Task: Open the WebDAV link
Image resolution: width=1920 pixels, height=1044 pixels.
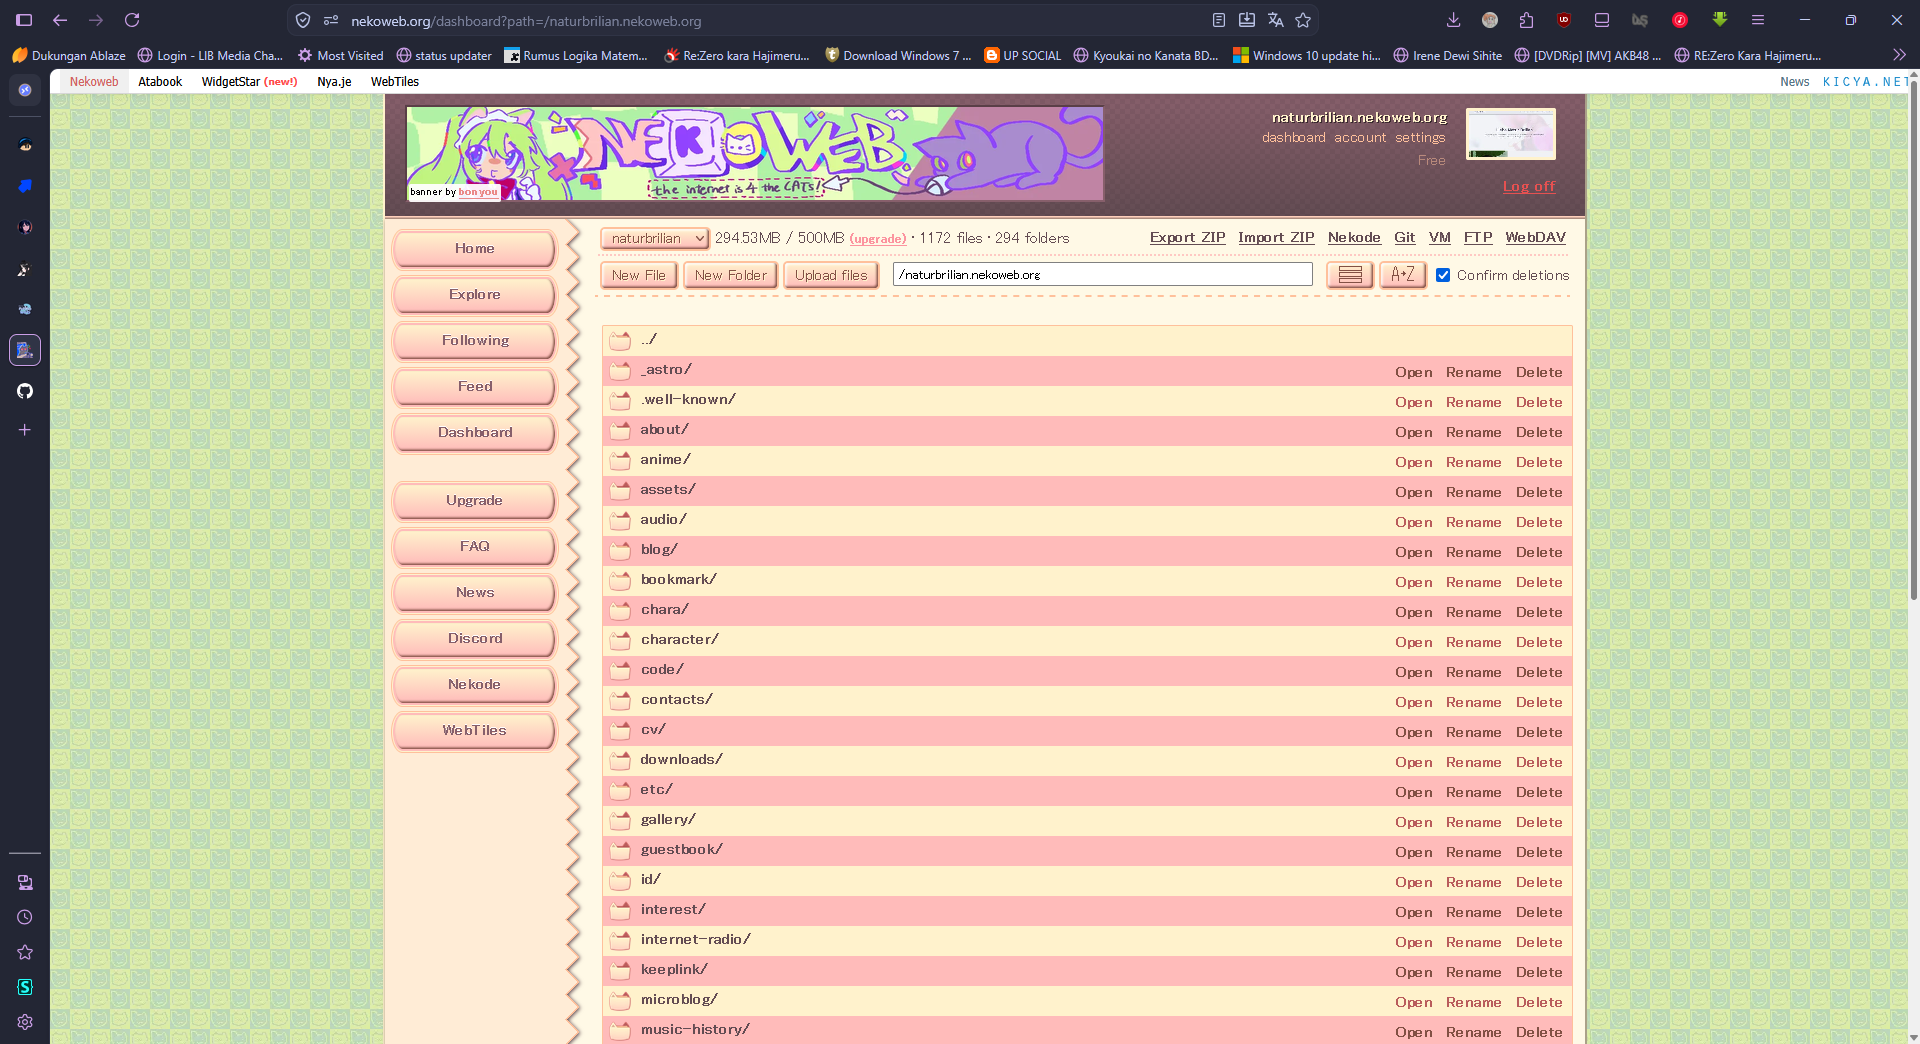Action: tap(1535, 237)
